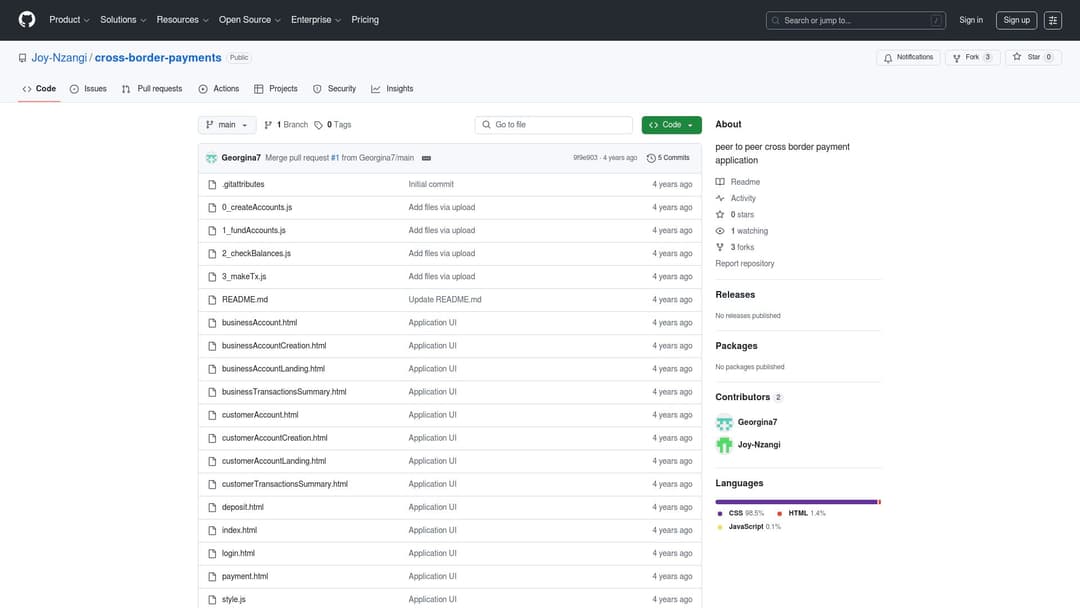
Task: Open the cross-border-payments repository link
Action: [x=158, y=58]
